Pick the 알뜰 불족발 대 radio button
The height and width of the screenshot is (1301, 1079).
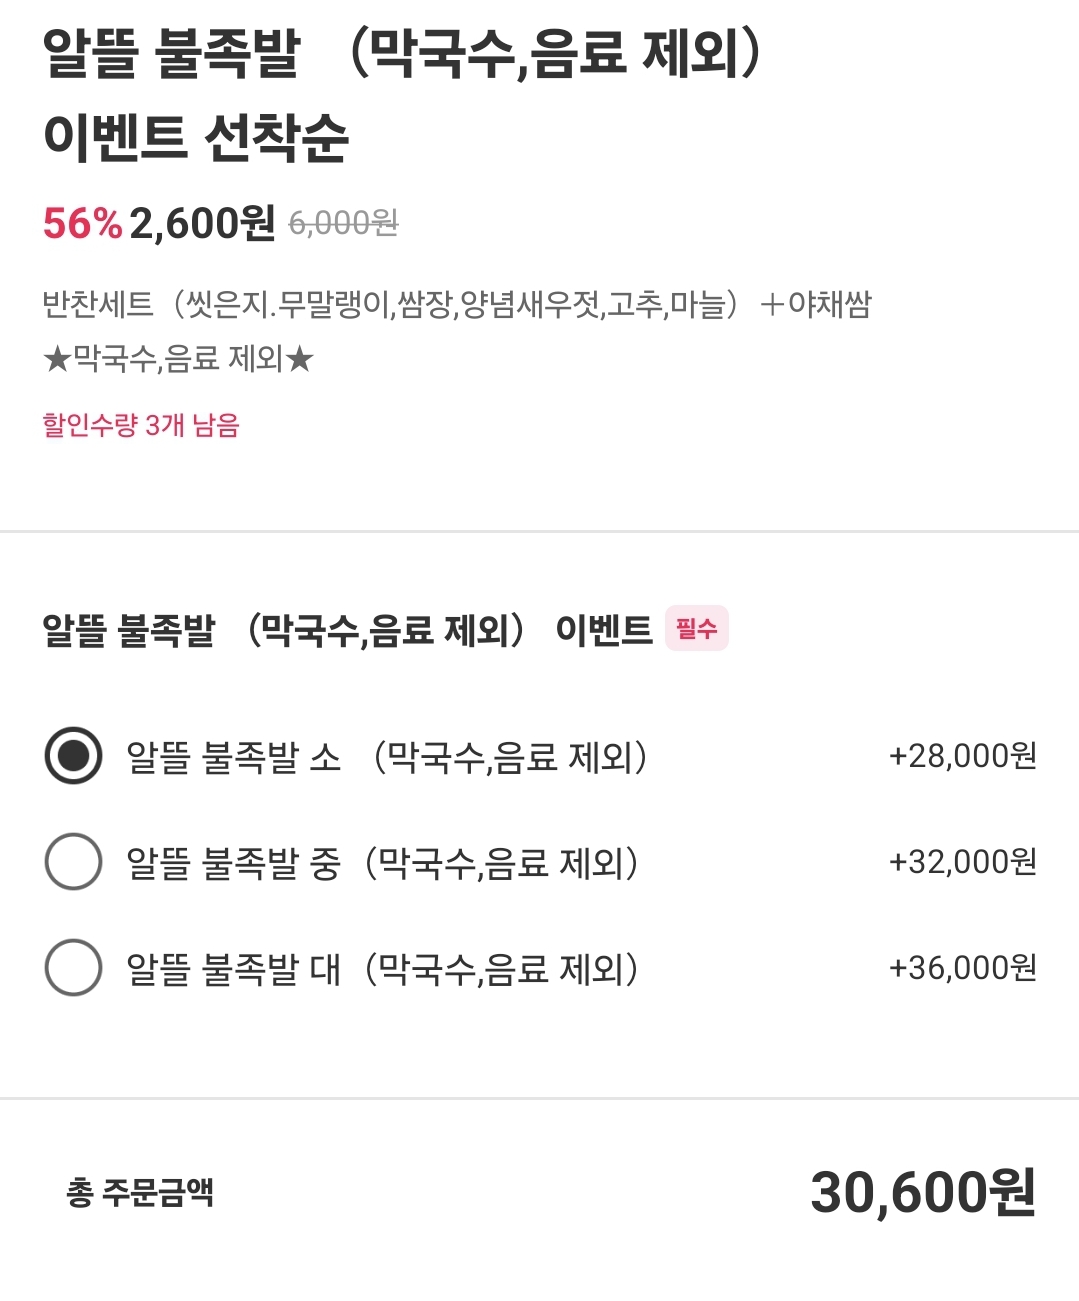coord(74,967)
